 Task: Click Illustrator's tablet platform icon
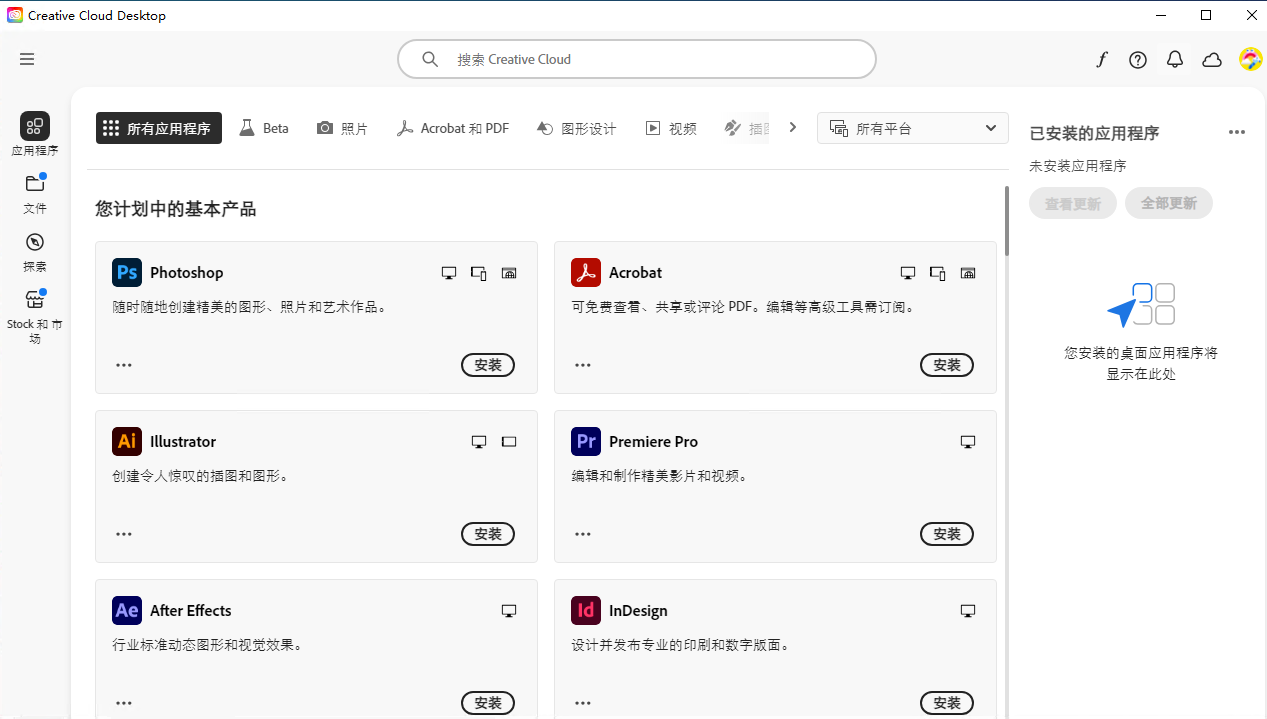tap(509, 442)
